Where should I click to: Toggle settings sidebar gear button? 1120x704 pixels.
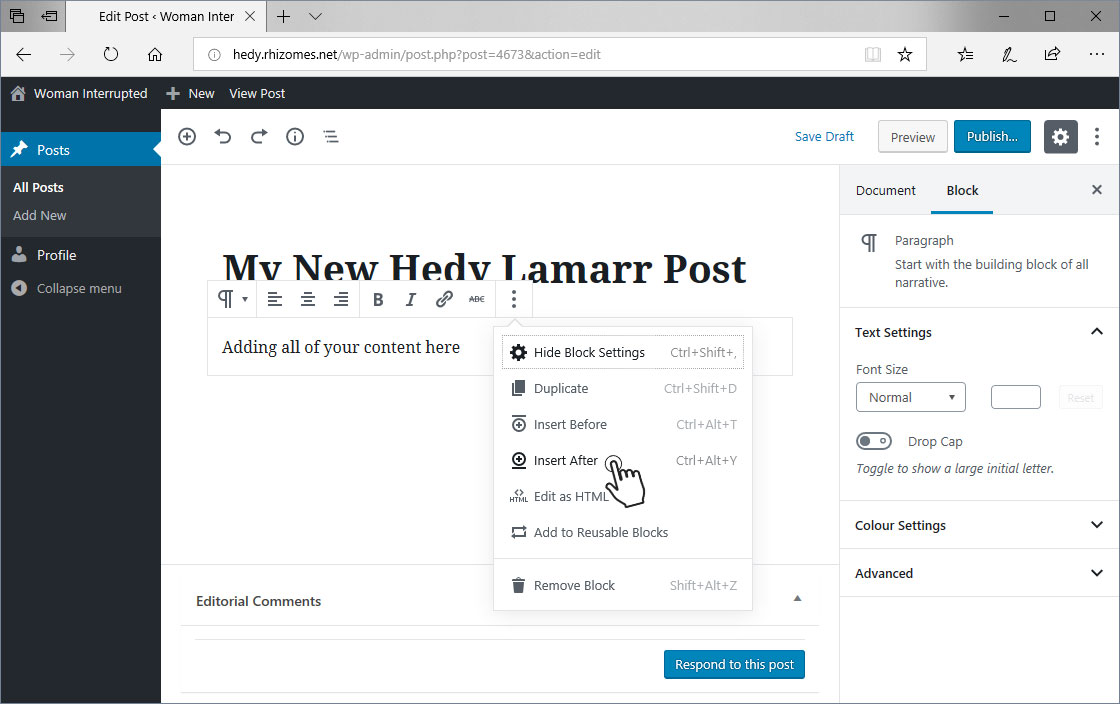point(1061,136)
